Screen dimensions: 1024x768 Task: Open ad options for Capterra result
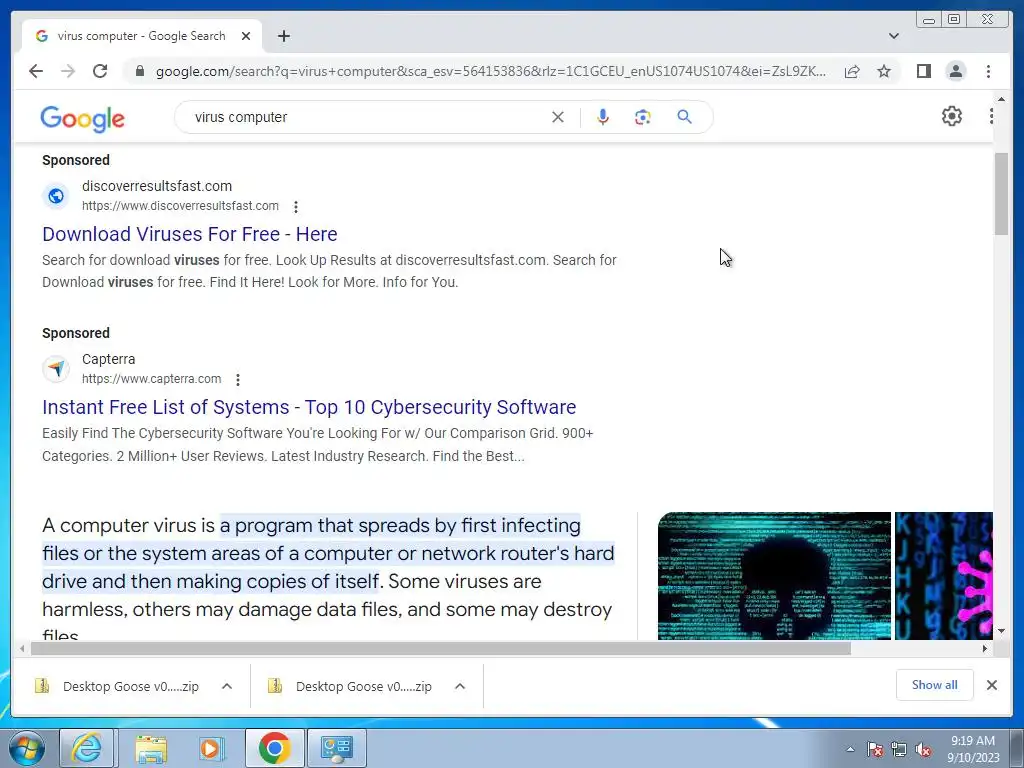click(x=238, y=379)
